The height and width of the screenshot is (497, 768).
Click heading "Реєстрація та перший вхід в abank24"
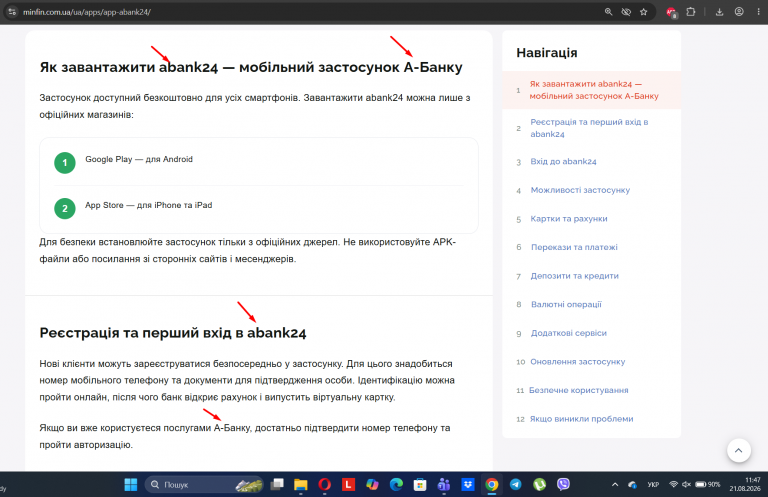click(x=172, y=333)
